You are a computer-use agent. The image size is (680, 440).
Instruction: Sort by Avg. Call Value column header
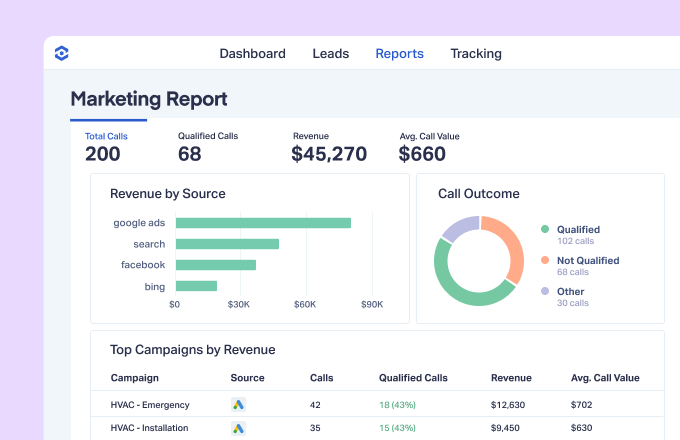coord(605,378)
